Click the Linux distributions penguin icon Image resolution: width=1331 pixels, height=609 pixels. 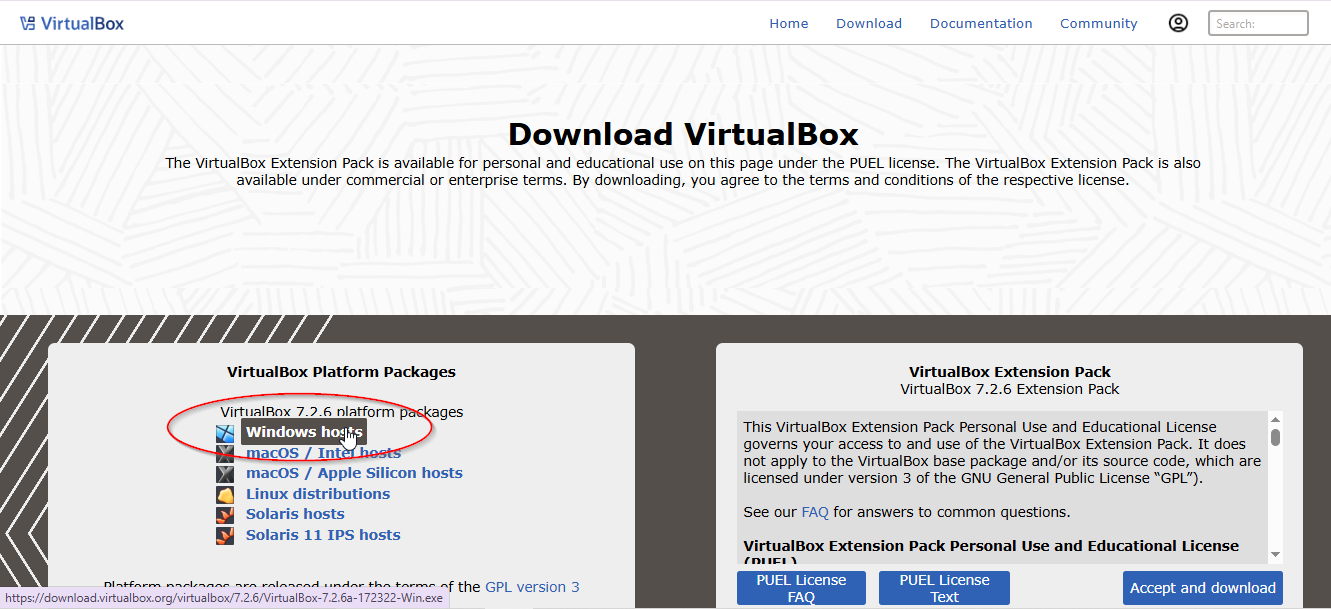pos(226,494)
